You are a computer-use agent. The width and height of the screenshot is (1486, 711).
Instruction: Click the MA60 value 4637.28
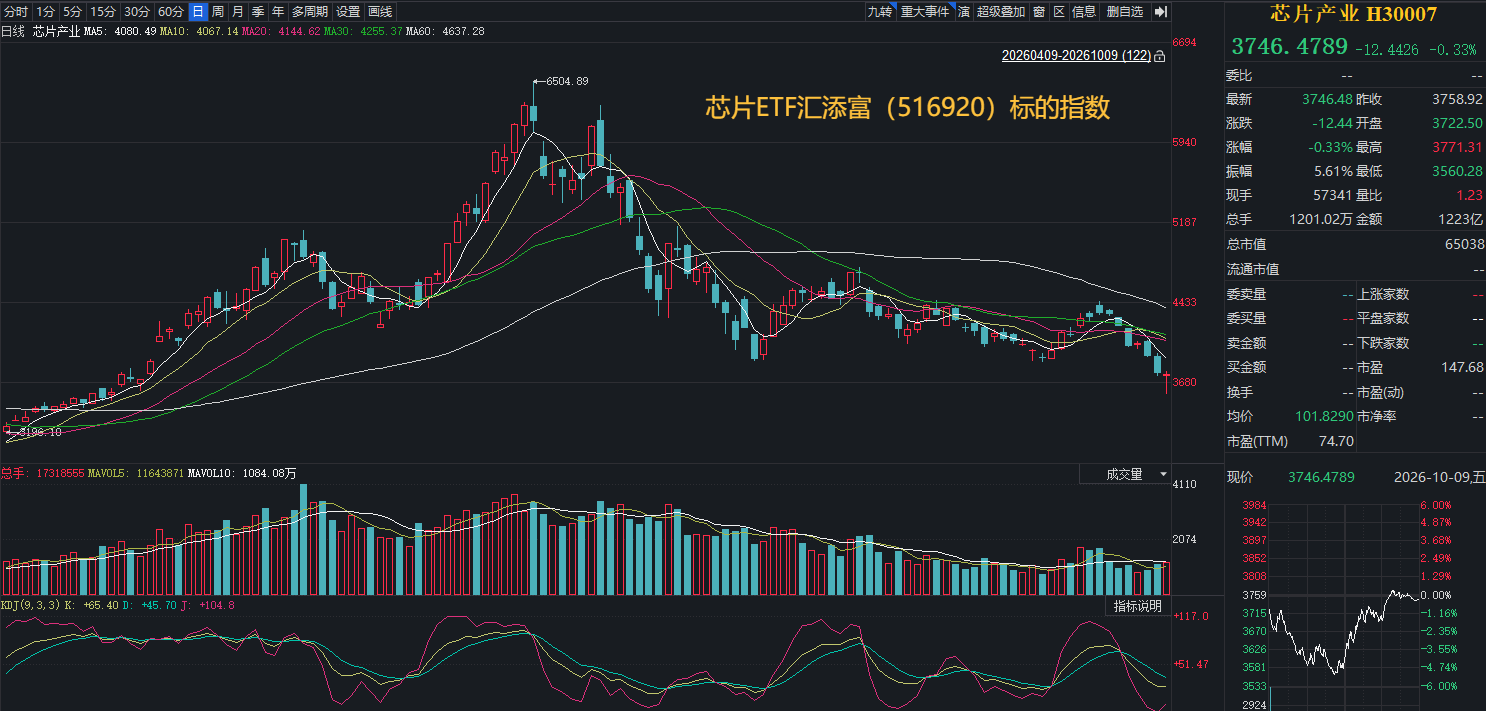(x=463, y=32)
